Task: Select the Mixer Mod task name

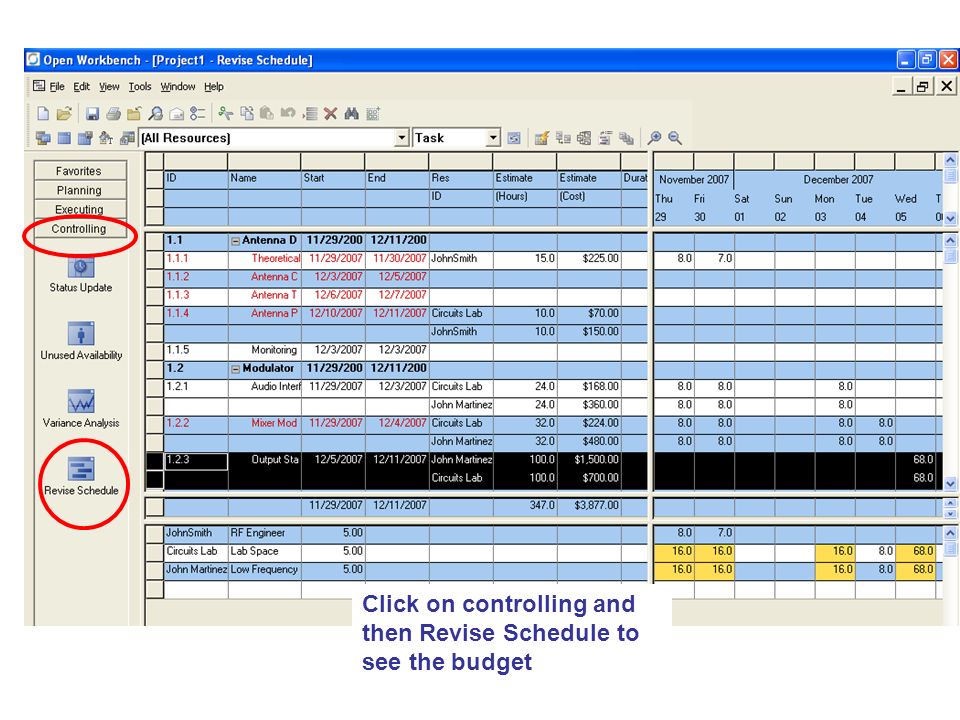Action: 264,423
